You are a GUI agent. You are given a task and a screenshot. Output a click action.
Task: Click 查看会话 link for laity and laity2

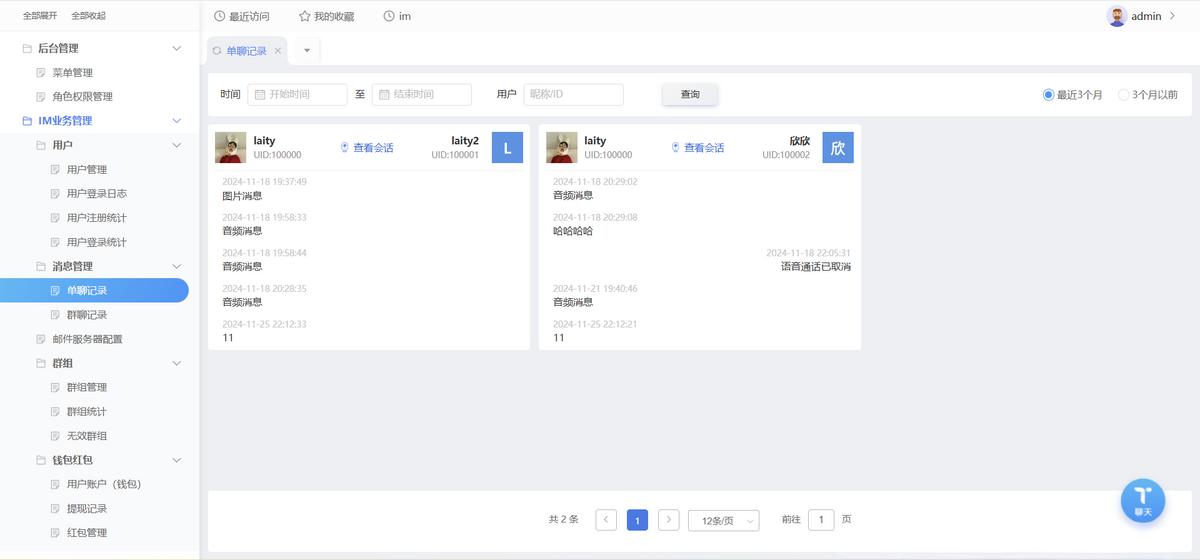pyautogui.click(x=367, y=148)
